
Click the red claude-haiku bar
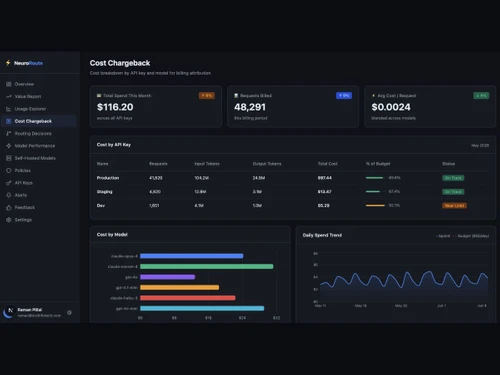[x=188, y=298]
